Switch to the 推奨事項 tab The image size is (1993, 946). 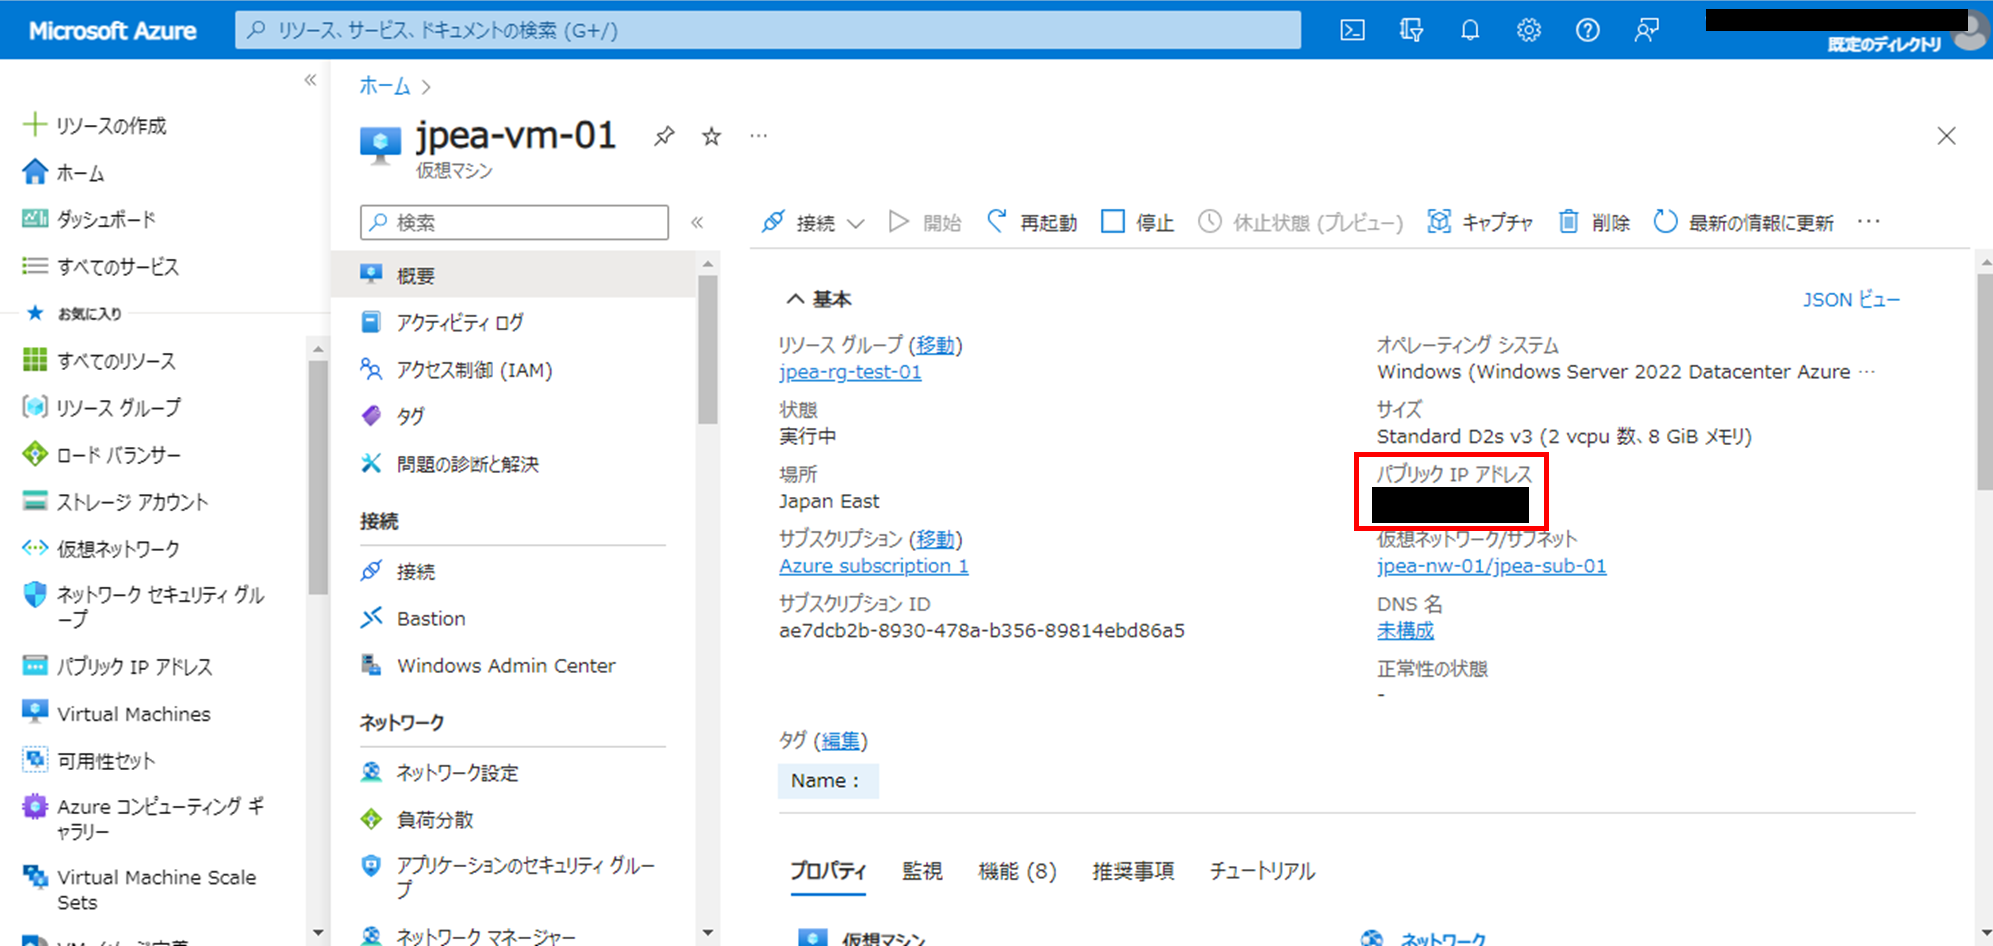[1133, 871]
